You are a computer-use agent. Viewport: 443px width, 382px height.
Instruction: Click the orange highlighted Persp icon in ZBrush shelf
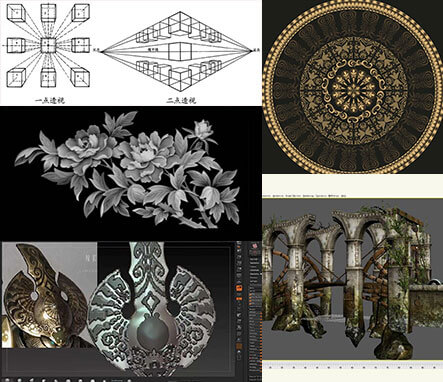point(239,288)
